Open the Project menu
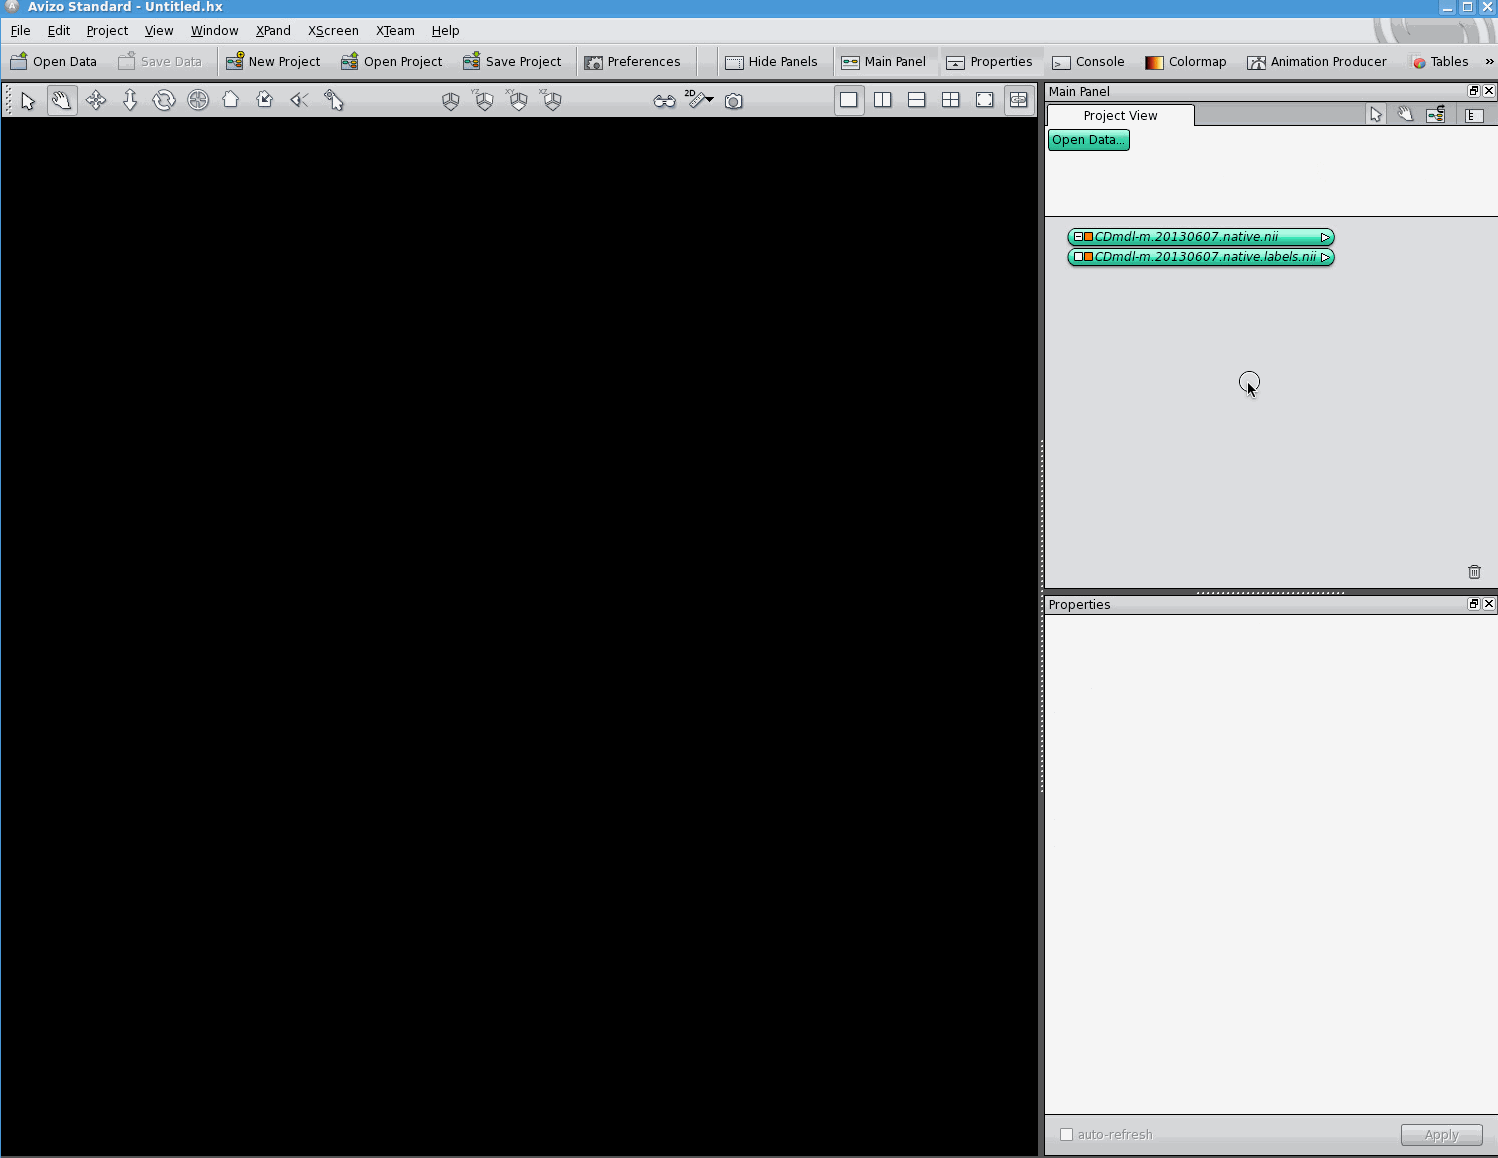Viewport: 1498px width, 1158px height. click(x=107, y=31)
